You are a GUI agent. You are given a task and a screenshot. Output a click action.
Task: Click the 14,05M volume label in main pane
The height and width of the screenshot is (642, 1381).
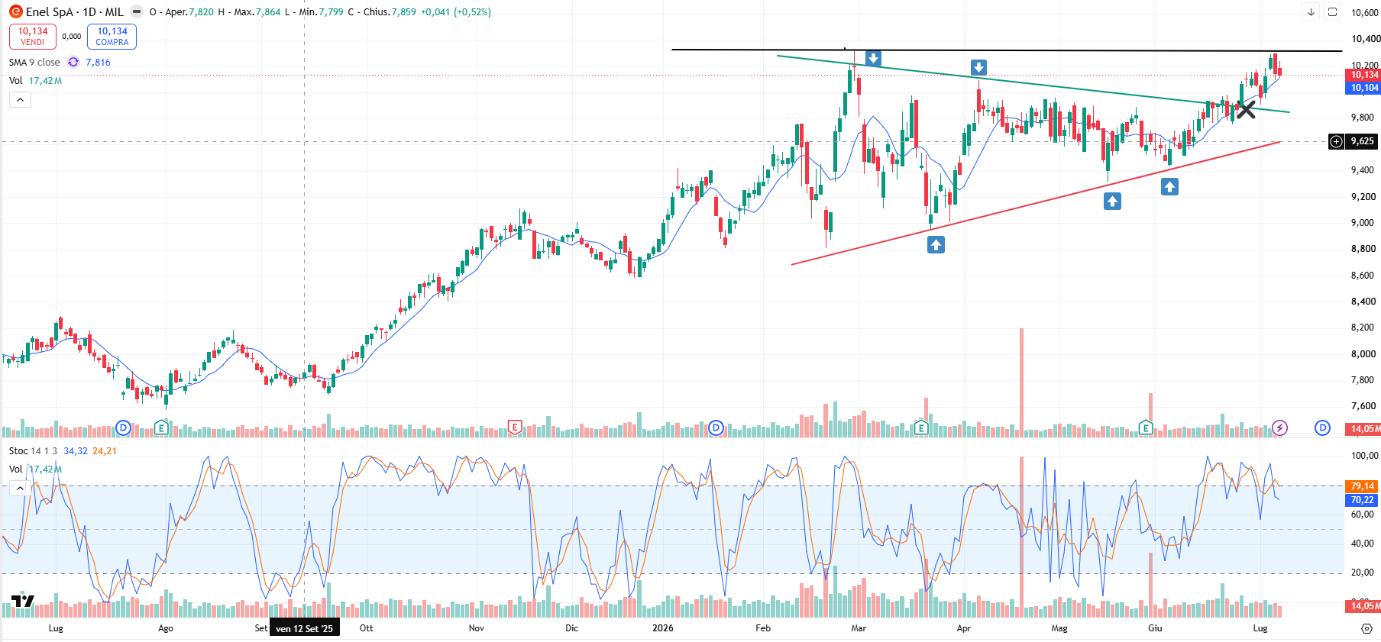click(x=1362, y=429)
